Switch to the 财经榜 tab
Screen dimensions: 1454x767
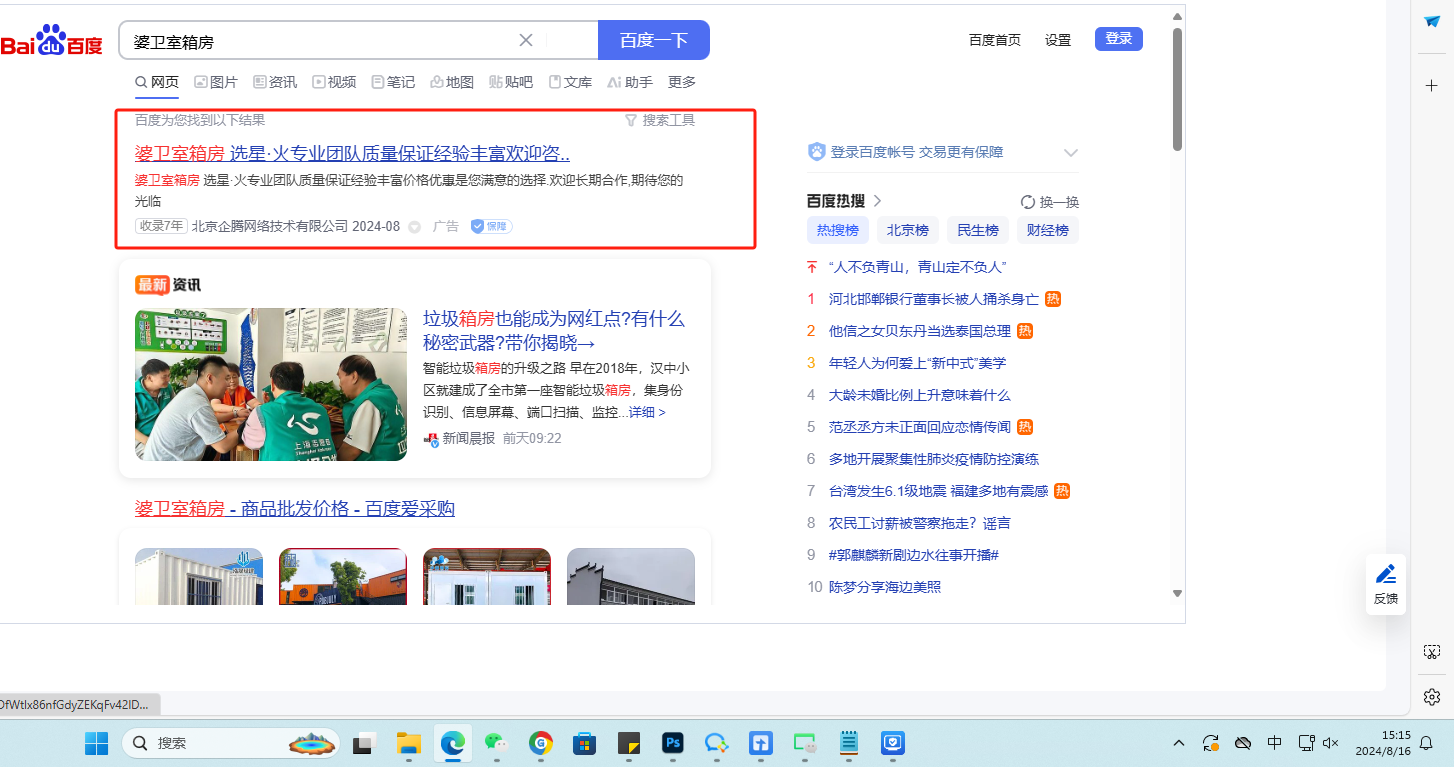[1048, 230]
